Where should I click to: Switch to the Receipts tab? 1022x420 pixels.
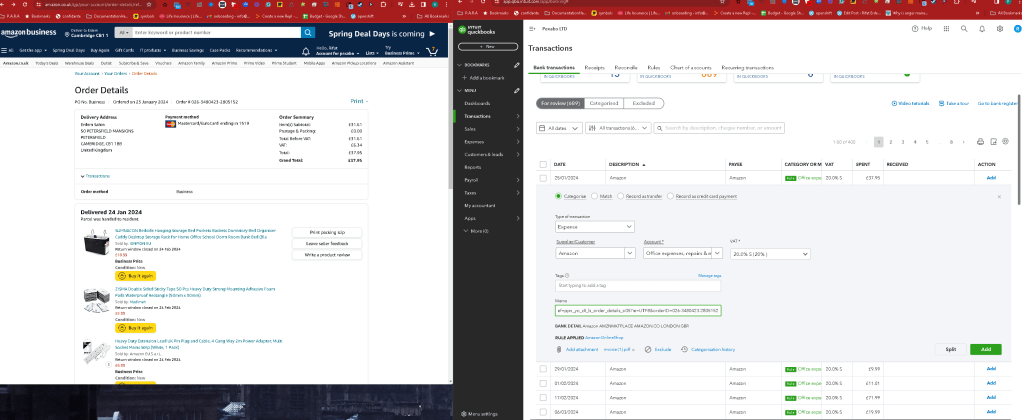click(594, 68)
